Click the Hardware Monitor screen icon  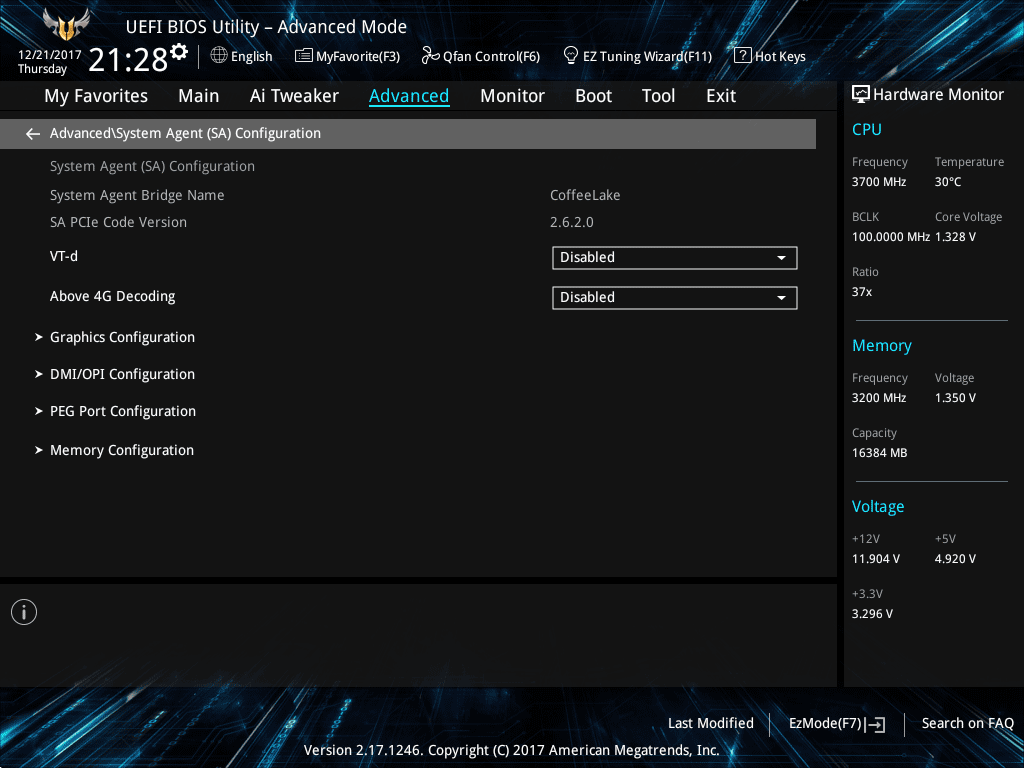[x=861, y=95]
